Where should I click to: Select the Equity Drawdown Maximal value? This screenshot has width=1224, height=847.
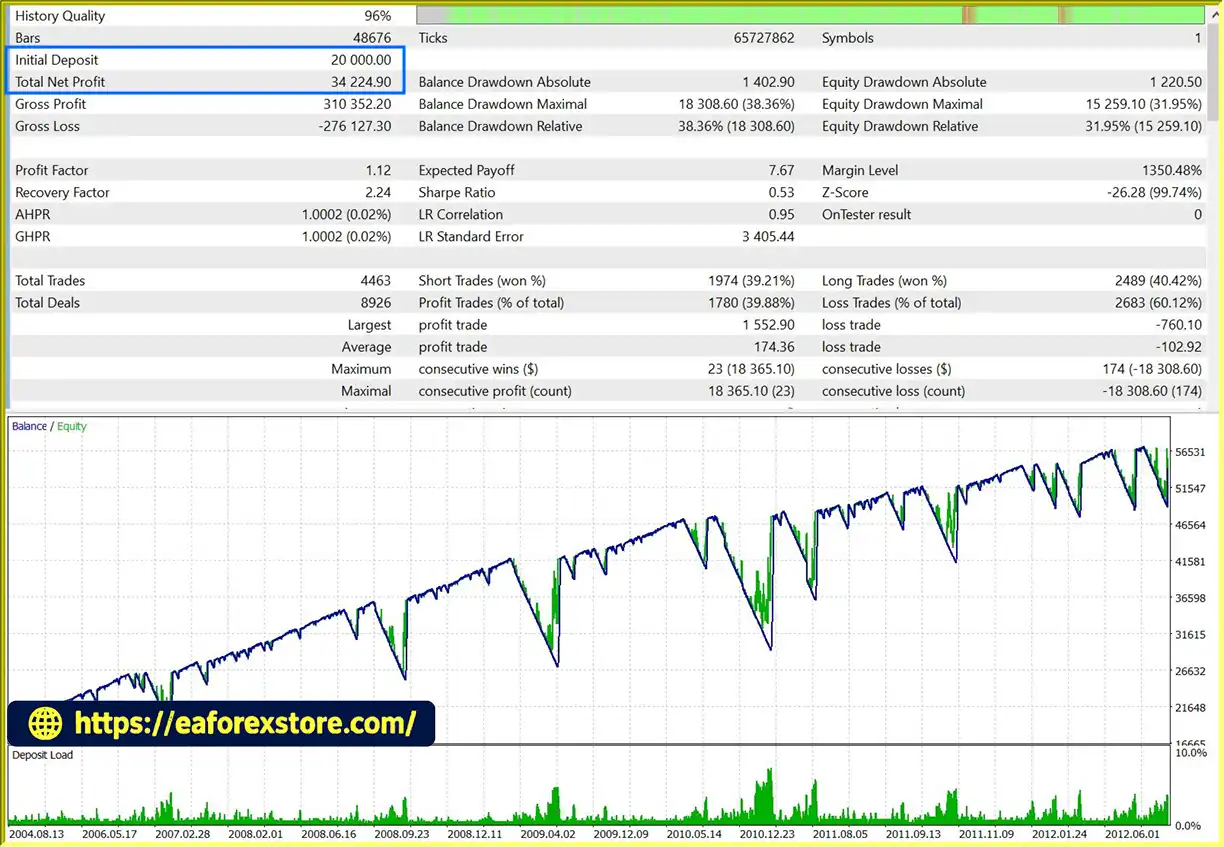[1144, 104]
